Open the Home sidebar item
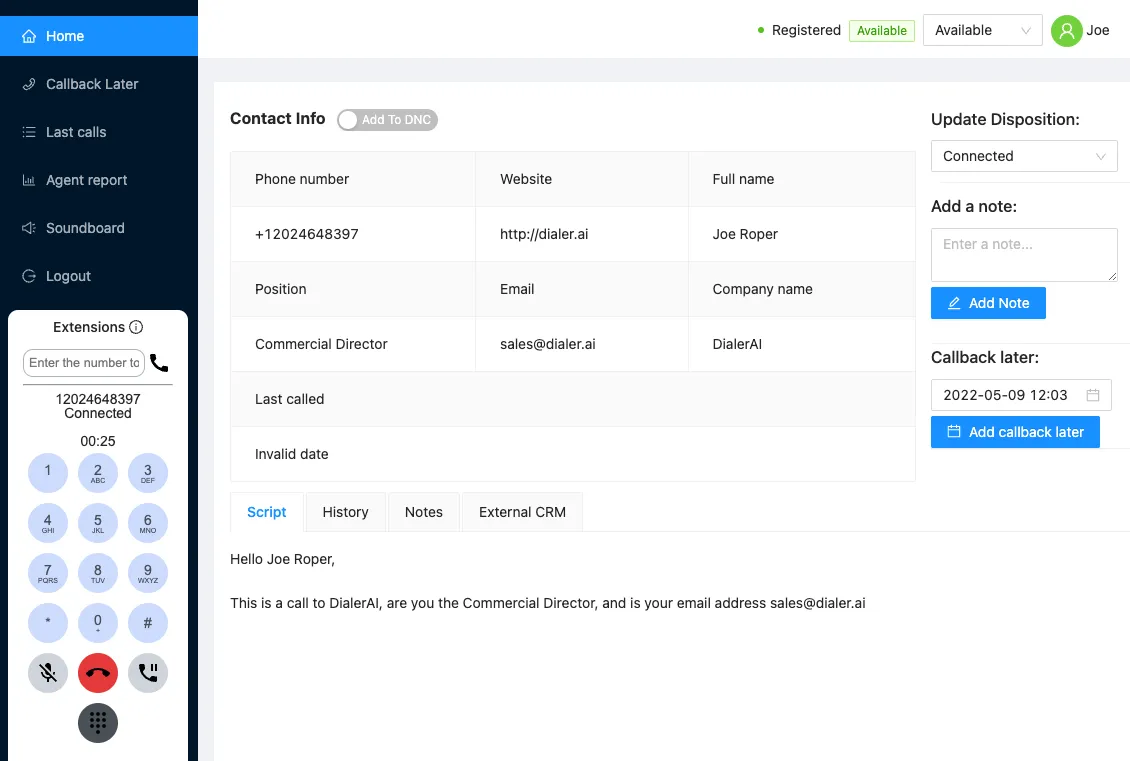The width and height of the screenshot is (1130, 761). (x=99, y=36)
